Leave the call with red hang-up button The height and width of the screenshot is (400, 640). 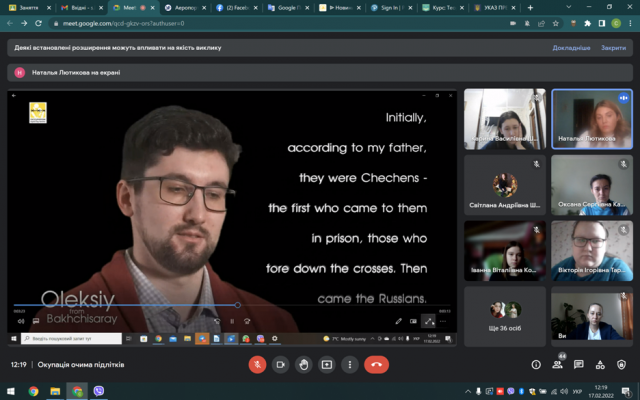[376, 364]
